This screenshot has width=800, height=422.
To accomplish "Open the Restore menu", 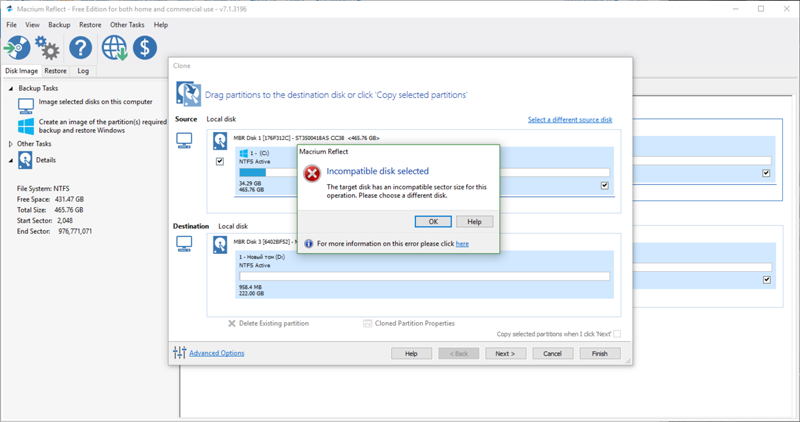I will click(90, 24).
